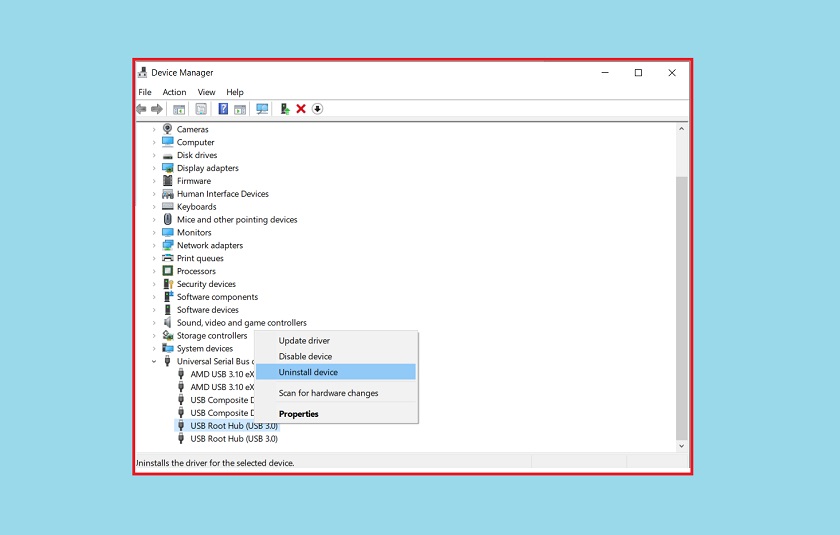
Task: Expand the Network adapters node
Action: pos(154,246)
